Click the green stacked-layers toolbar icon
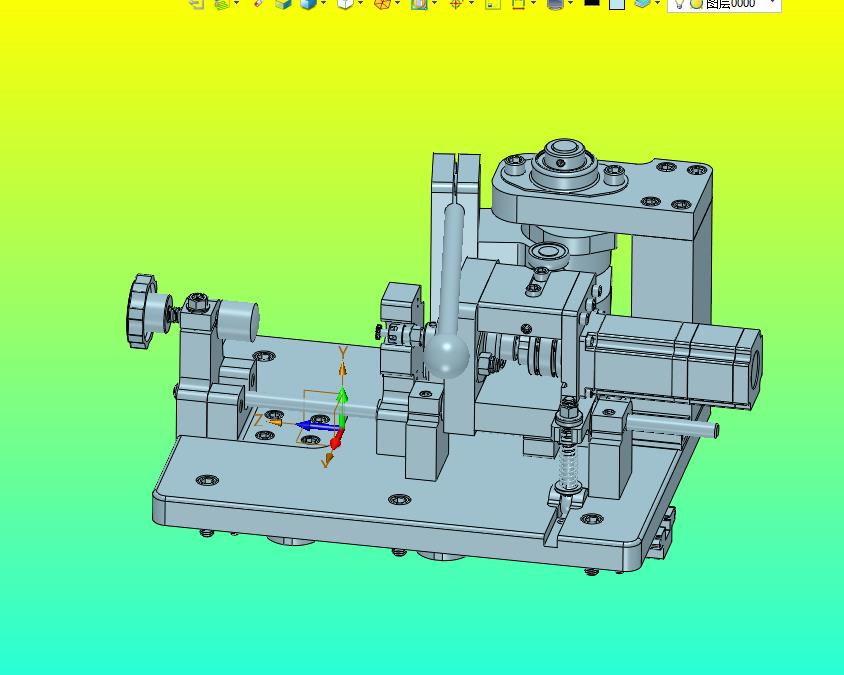Viewport: 844px width, 675px height. pos(221,3)
